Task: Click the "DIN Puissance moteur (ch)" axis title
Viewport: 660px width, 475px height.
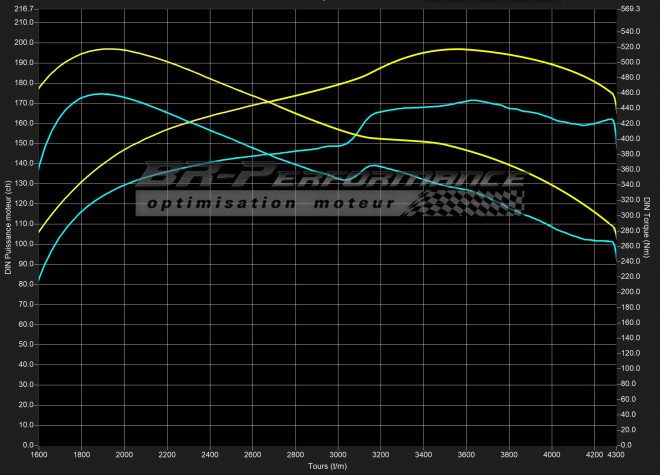Action: click(8, 225)
